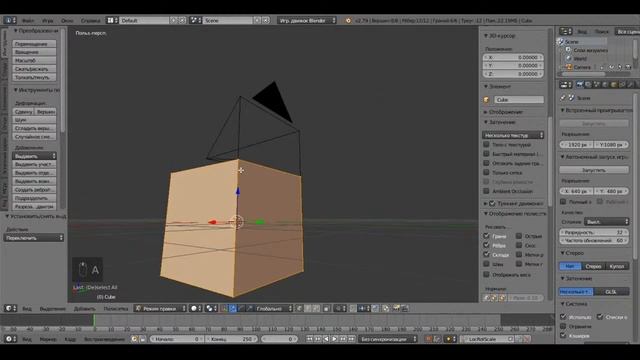Click the Вращение button

34,52
